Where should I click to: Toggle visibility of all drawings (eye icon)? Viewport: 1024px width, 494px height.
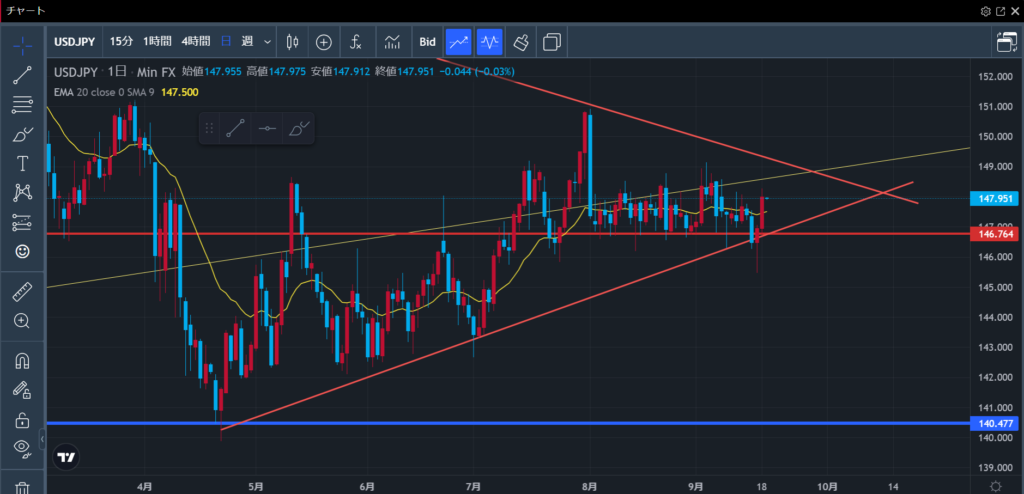pos(22,448)
